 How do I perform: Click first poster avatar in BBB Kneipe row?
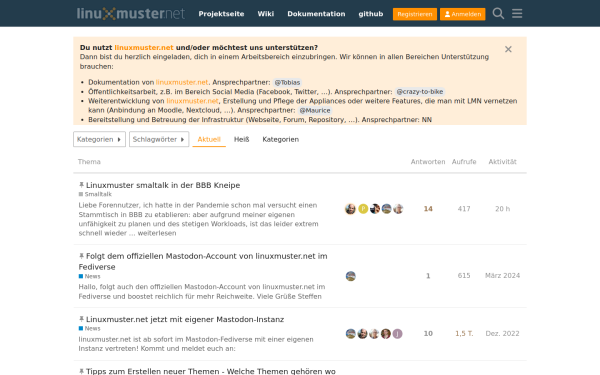click(x=350, y=209)
